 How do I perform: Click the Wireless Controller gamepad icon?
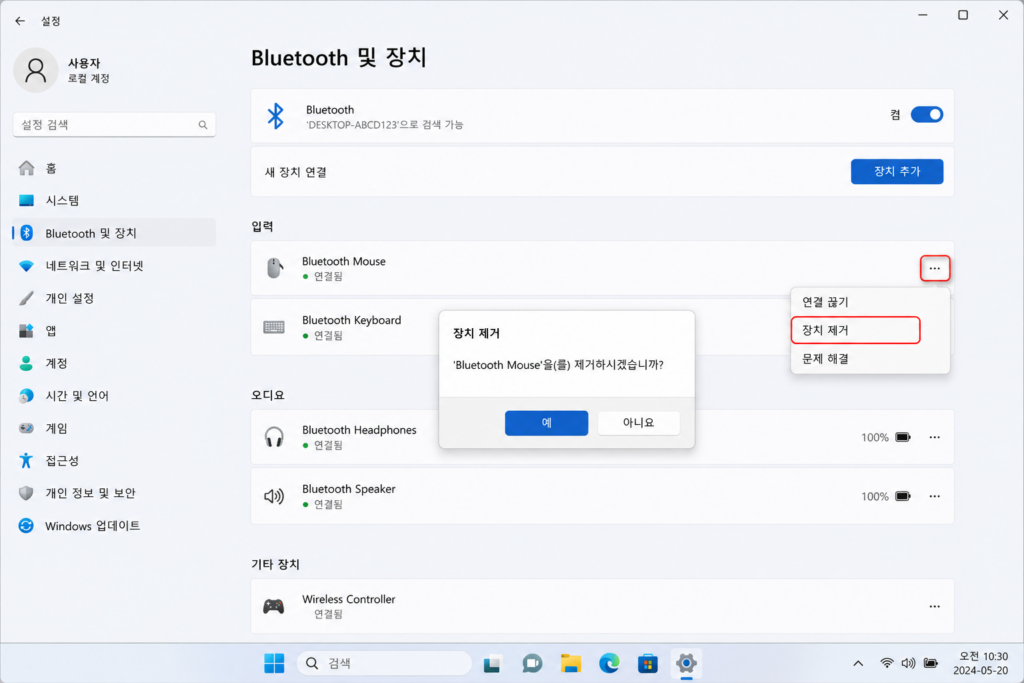pyautogui.click(x=274, y=607)
